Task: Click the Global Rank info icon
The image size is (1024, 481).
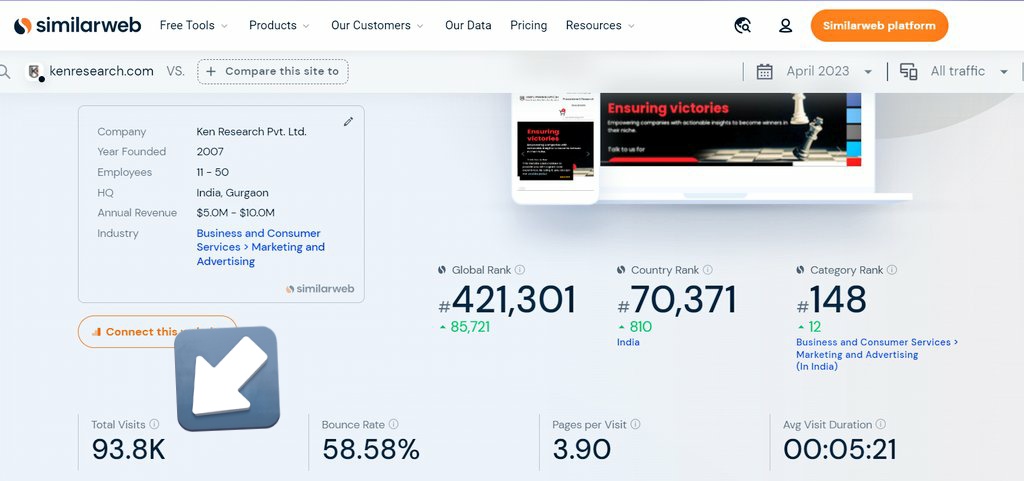Action: coord(520,270)
